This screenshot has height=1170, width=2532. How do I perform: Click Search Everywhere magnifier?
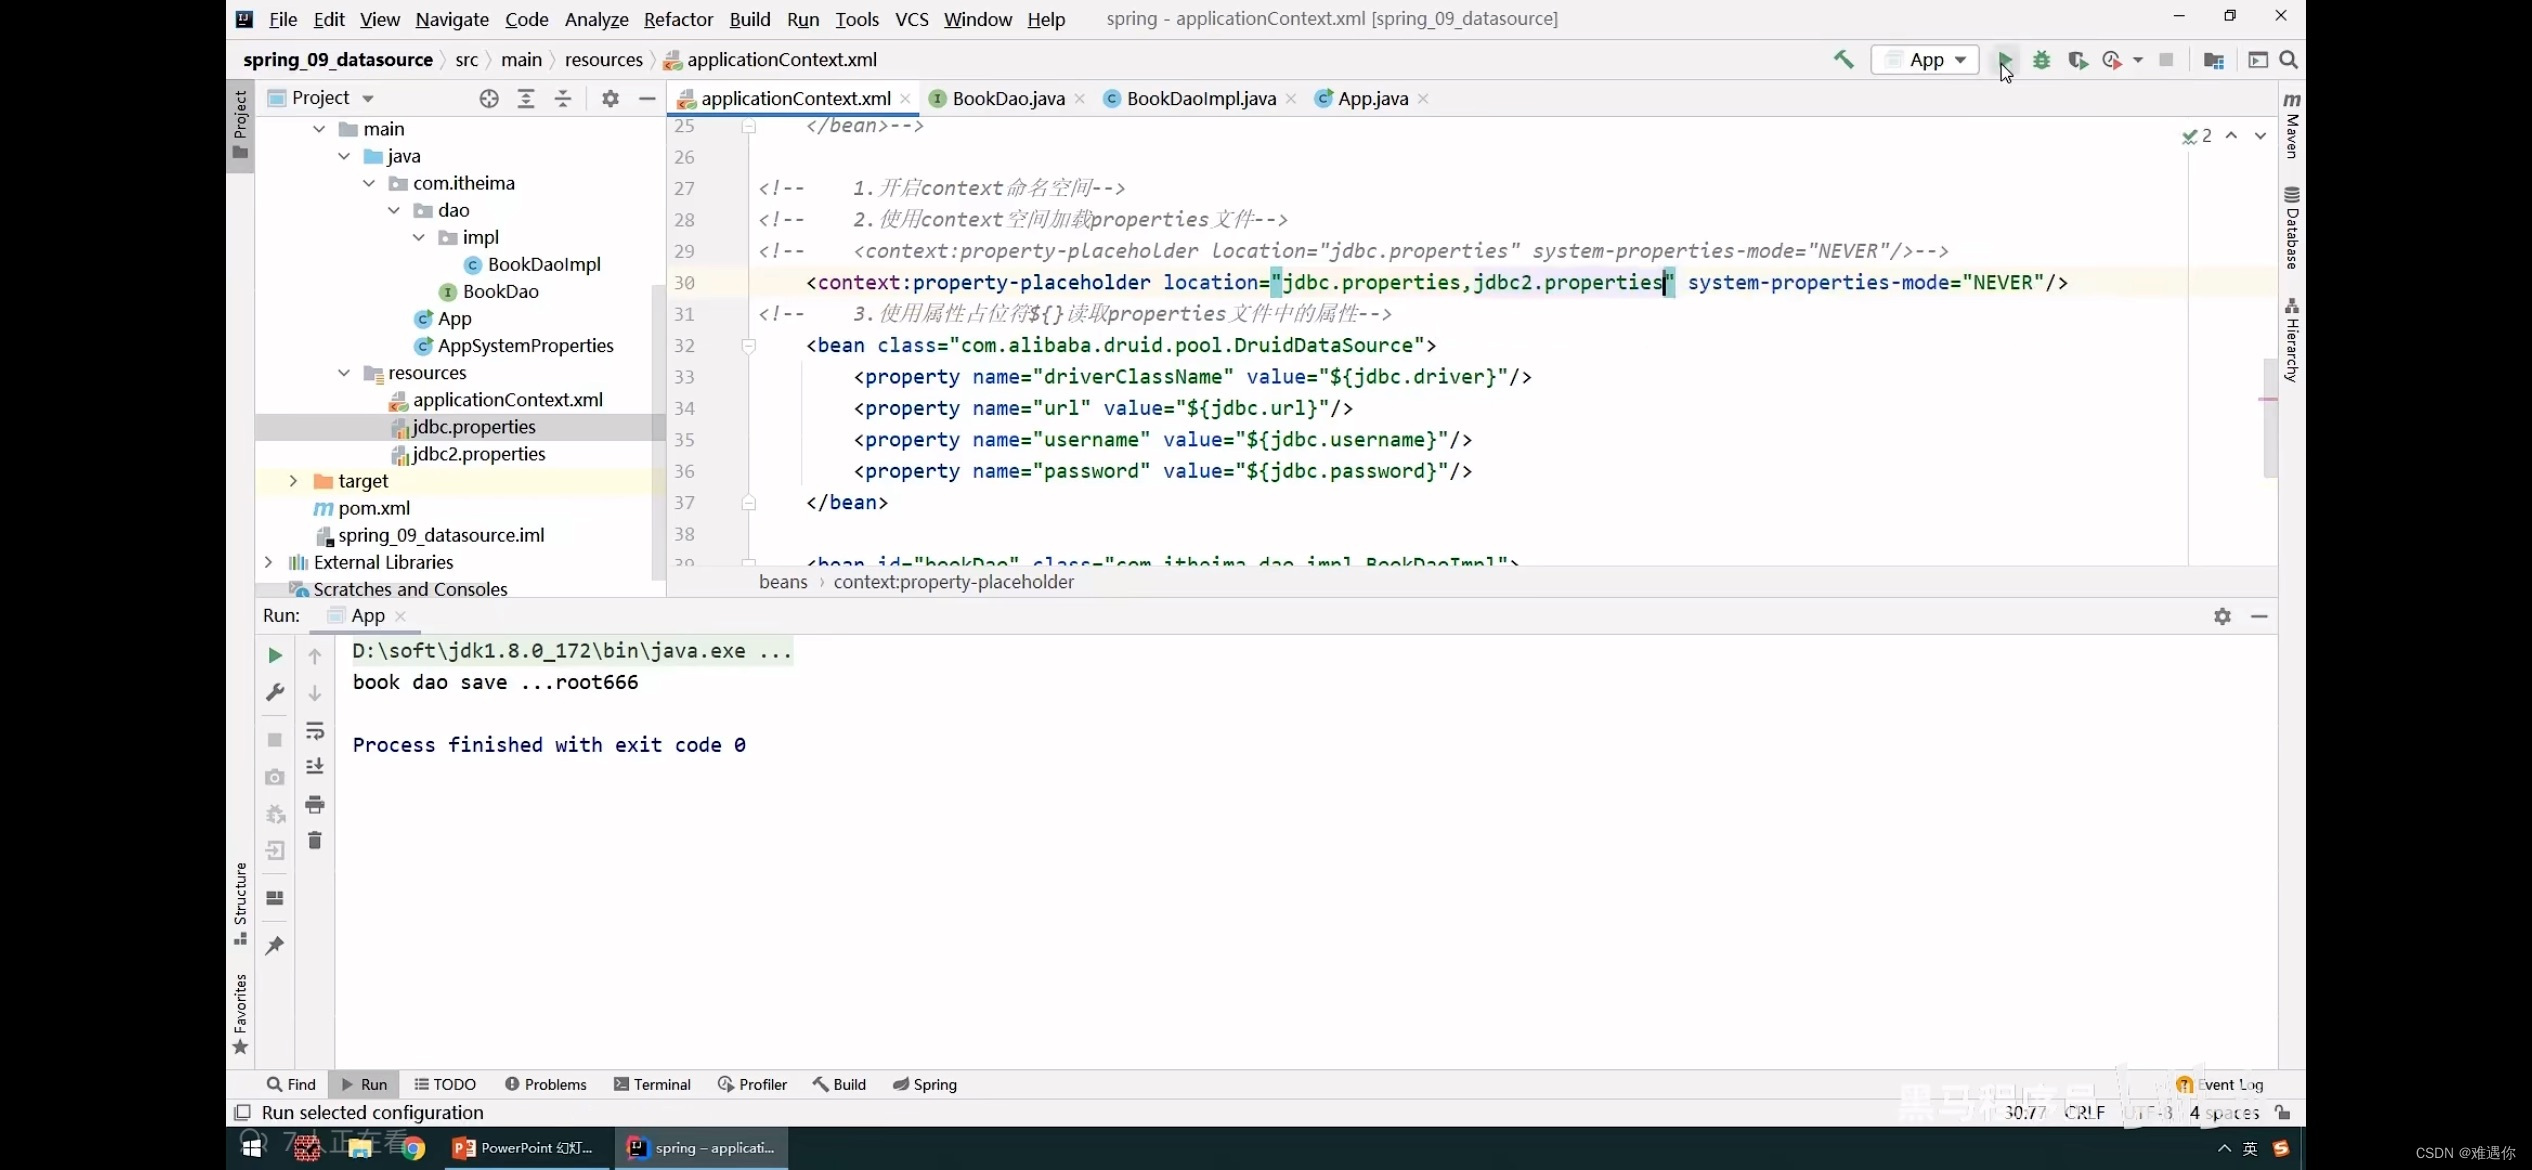[x=2288, y=60]
